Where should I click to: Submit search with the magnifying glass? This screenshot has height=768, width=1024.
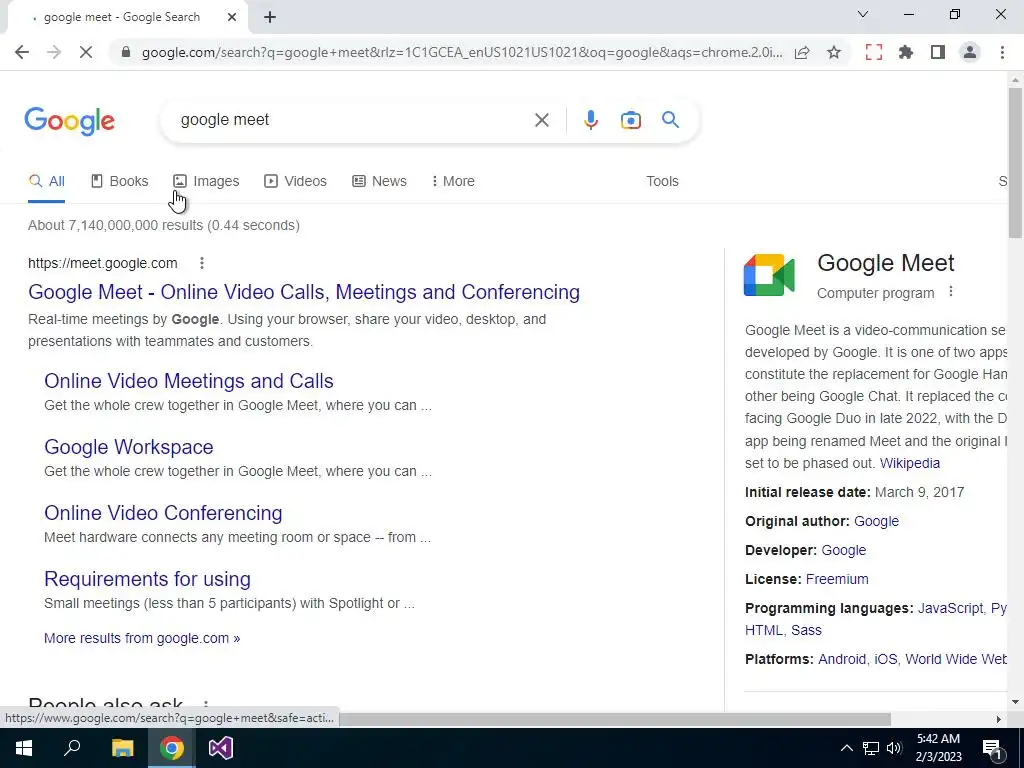(x=670, y=120)
